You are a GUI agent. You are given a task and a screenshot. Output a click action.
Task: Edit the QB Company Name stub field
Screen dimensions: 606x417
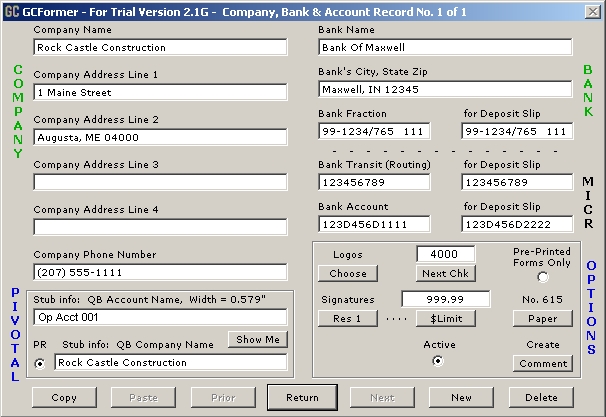(171, 362)
